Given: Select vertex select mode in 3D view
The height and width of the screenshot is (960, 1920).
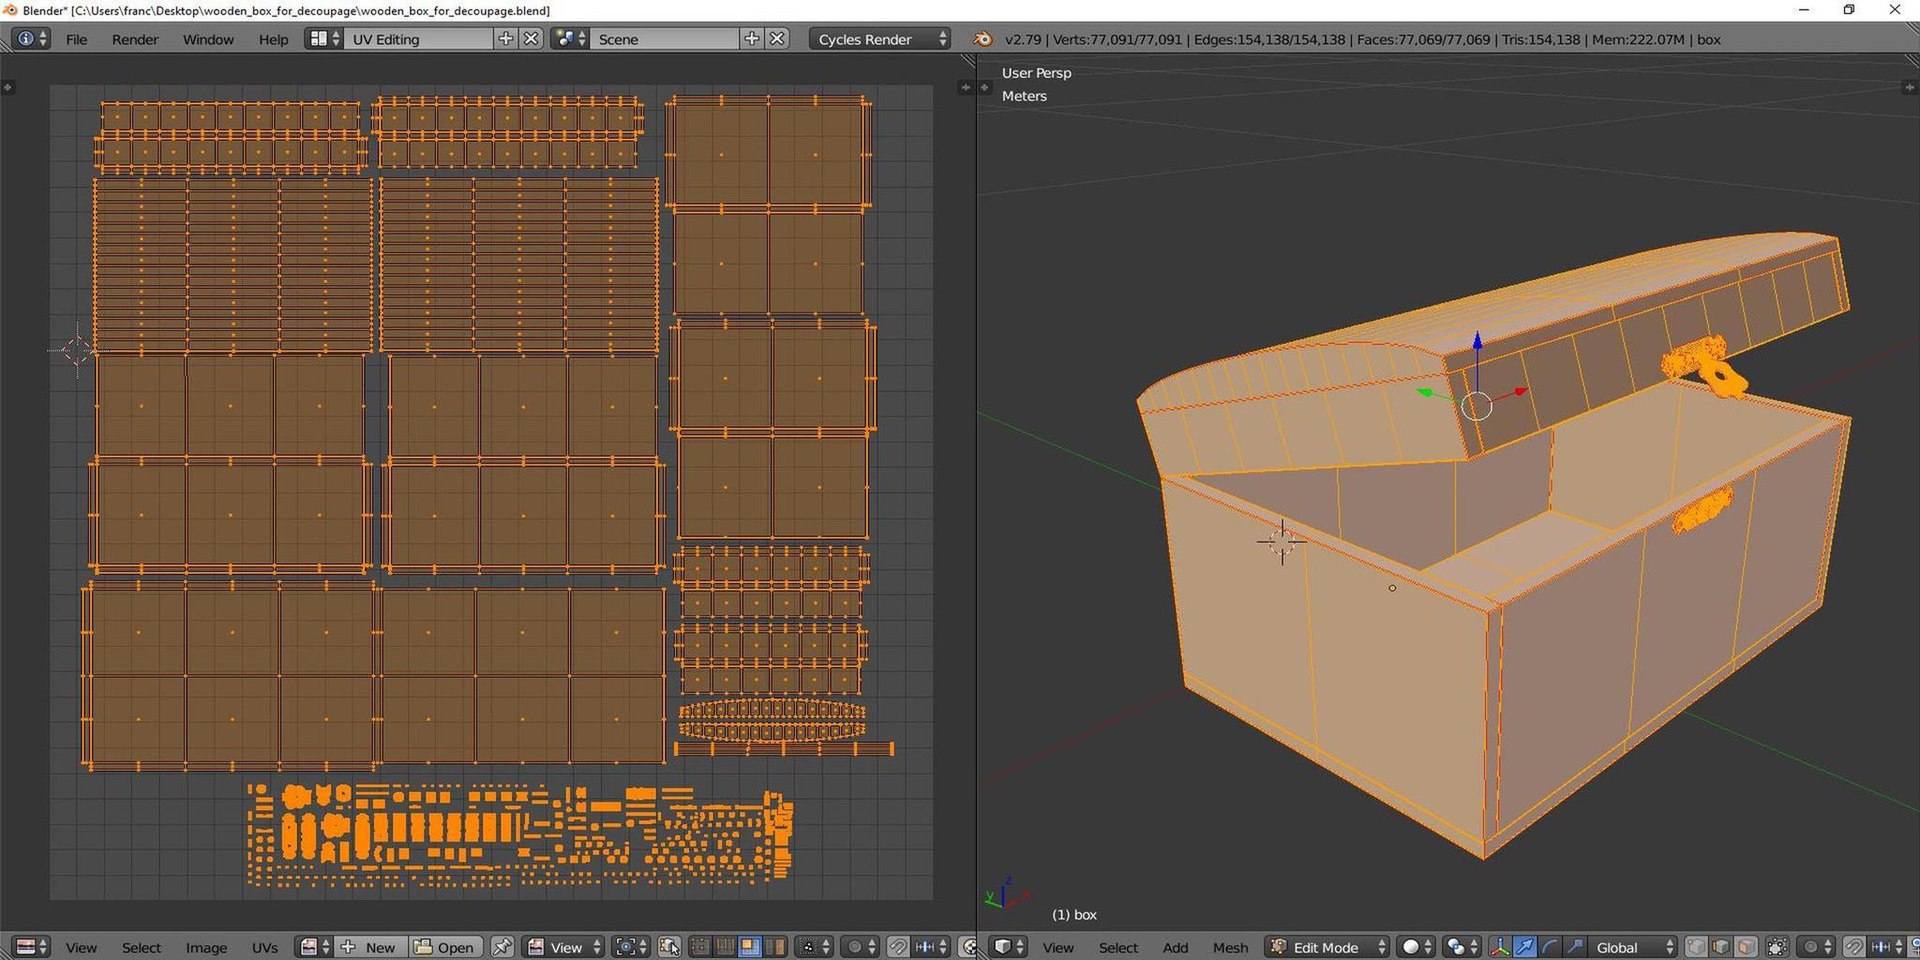Looking at the screenshot, I should tap(1696, 947).
